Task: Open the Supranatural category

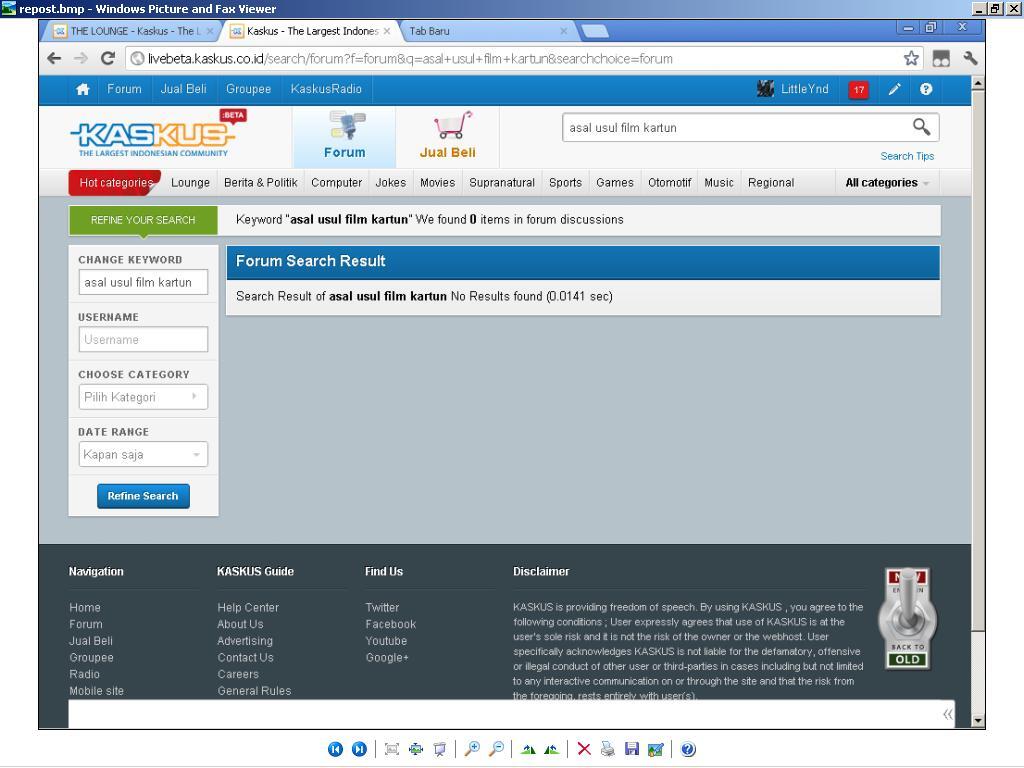Action: (x=502, y=183)
